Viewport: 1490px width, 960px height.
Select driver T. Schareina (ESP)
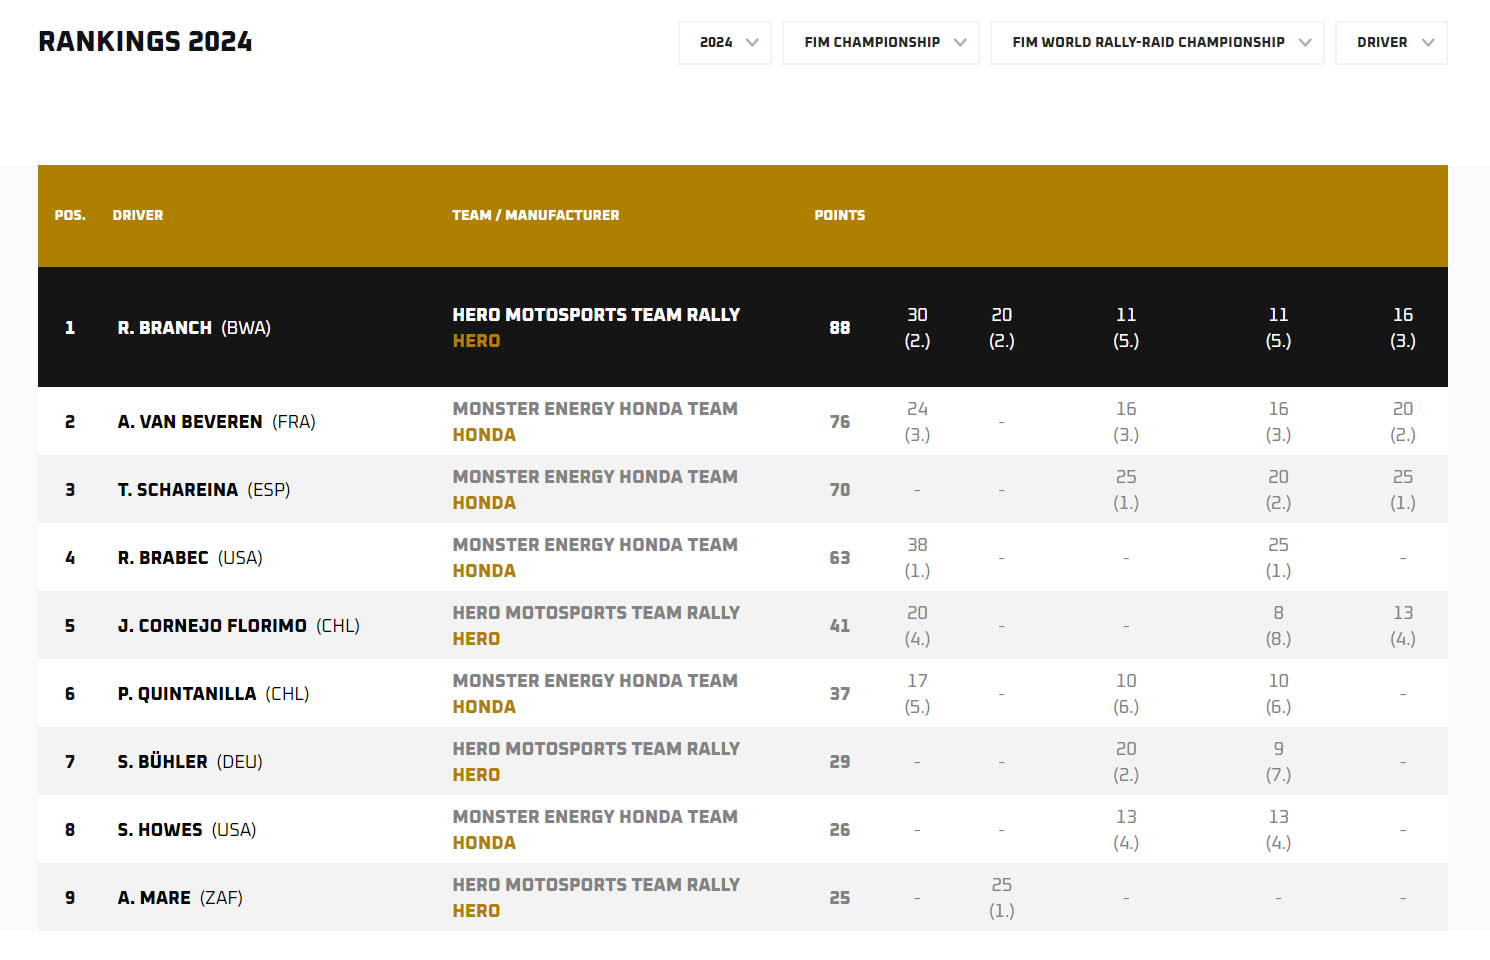point(204,490)
